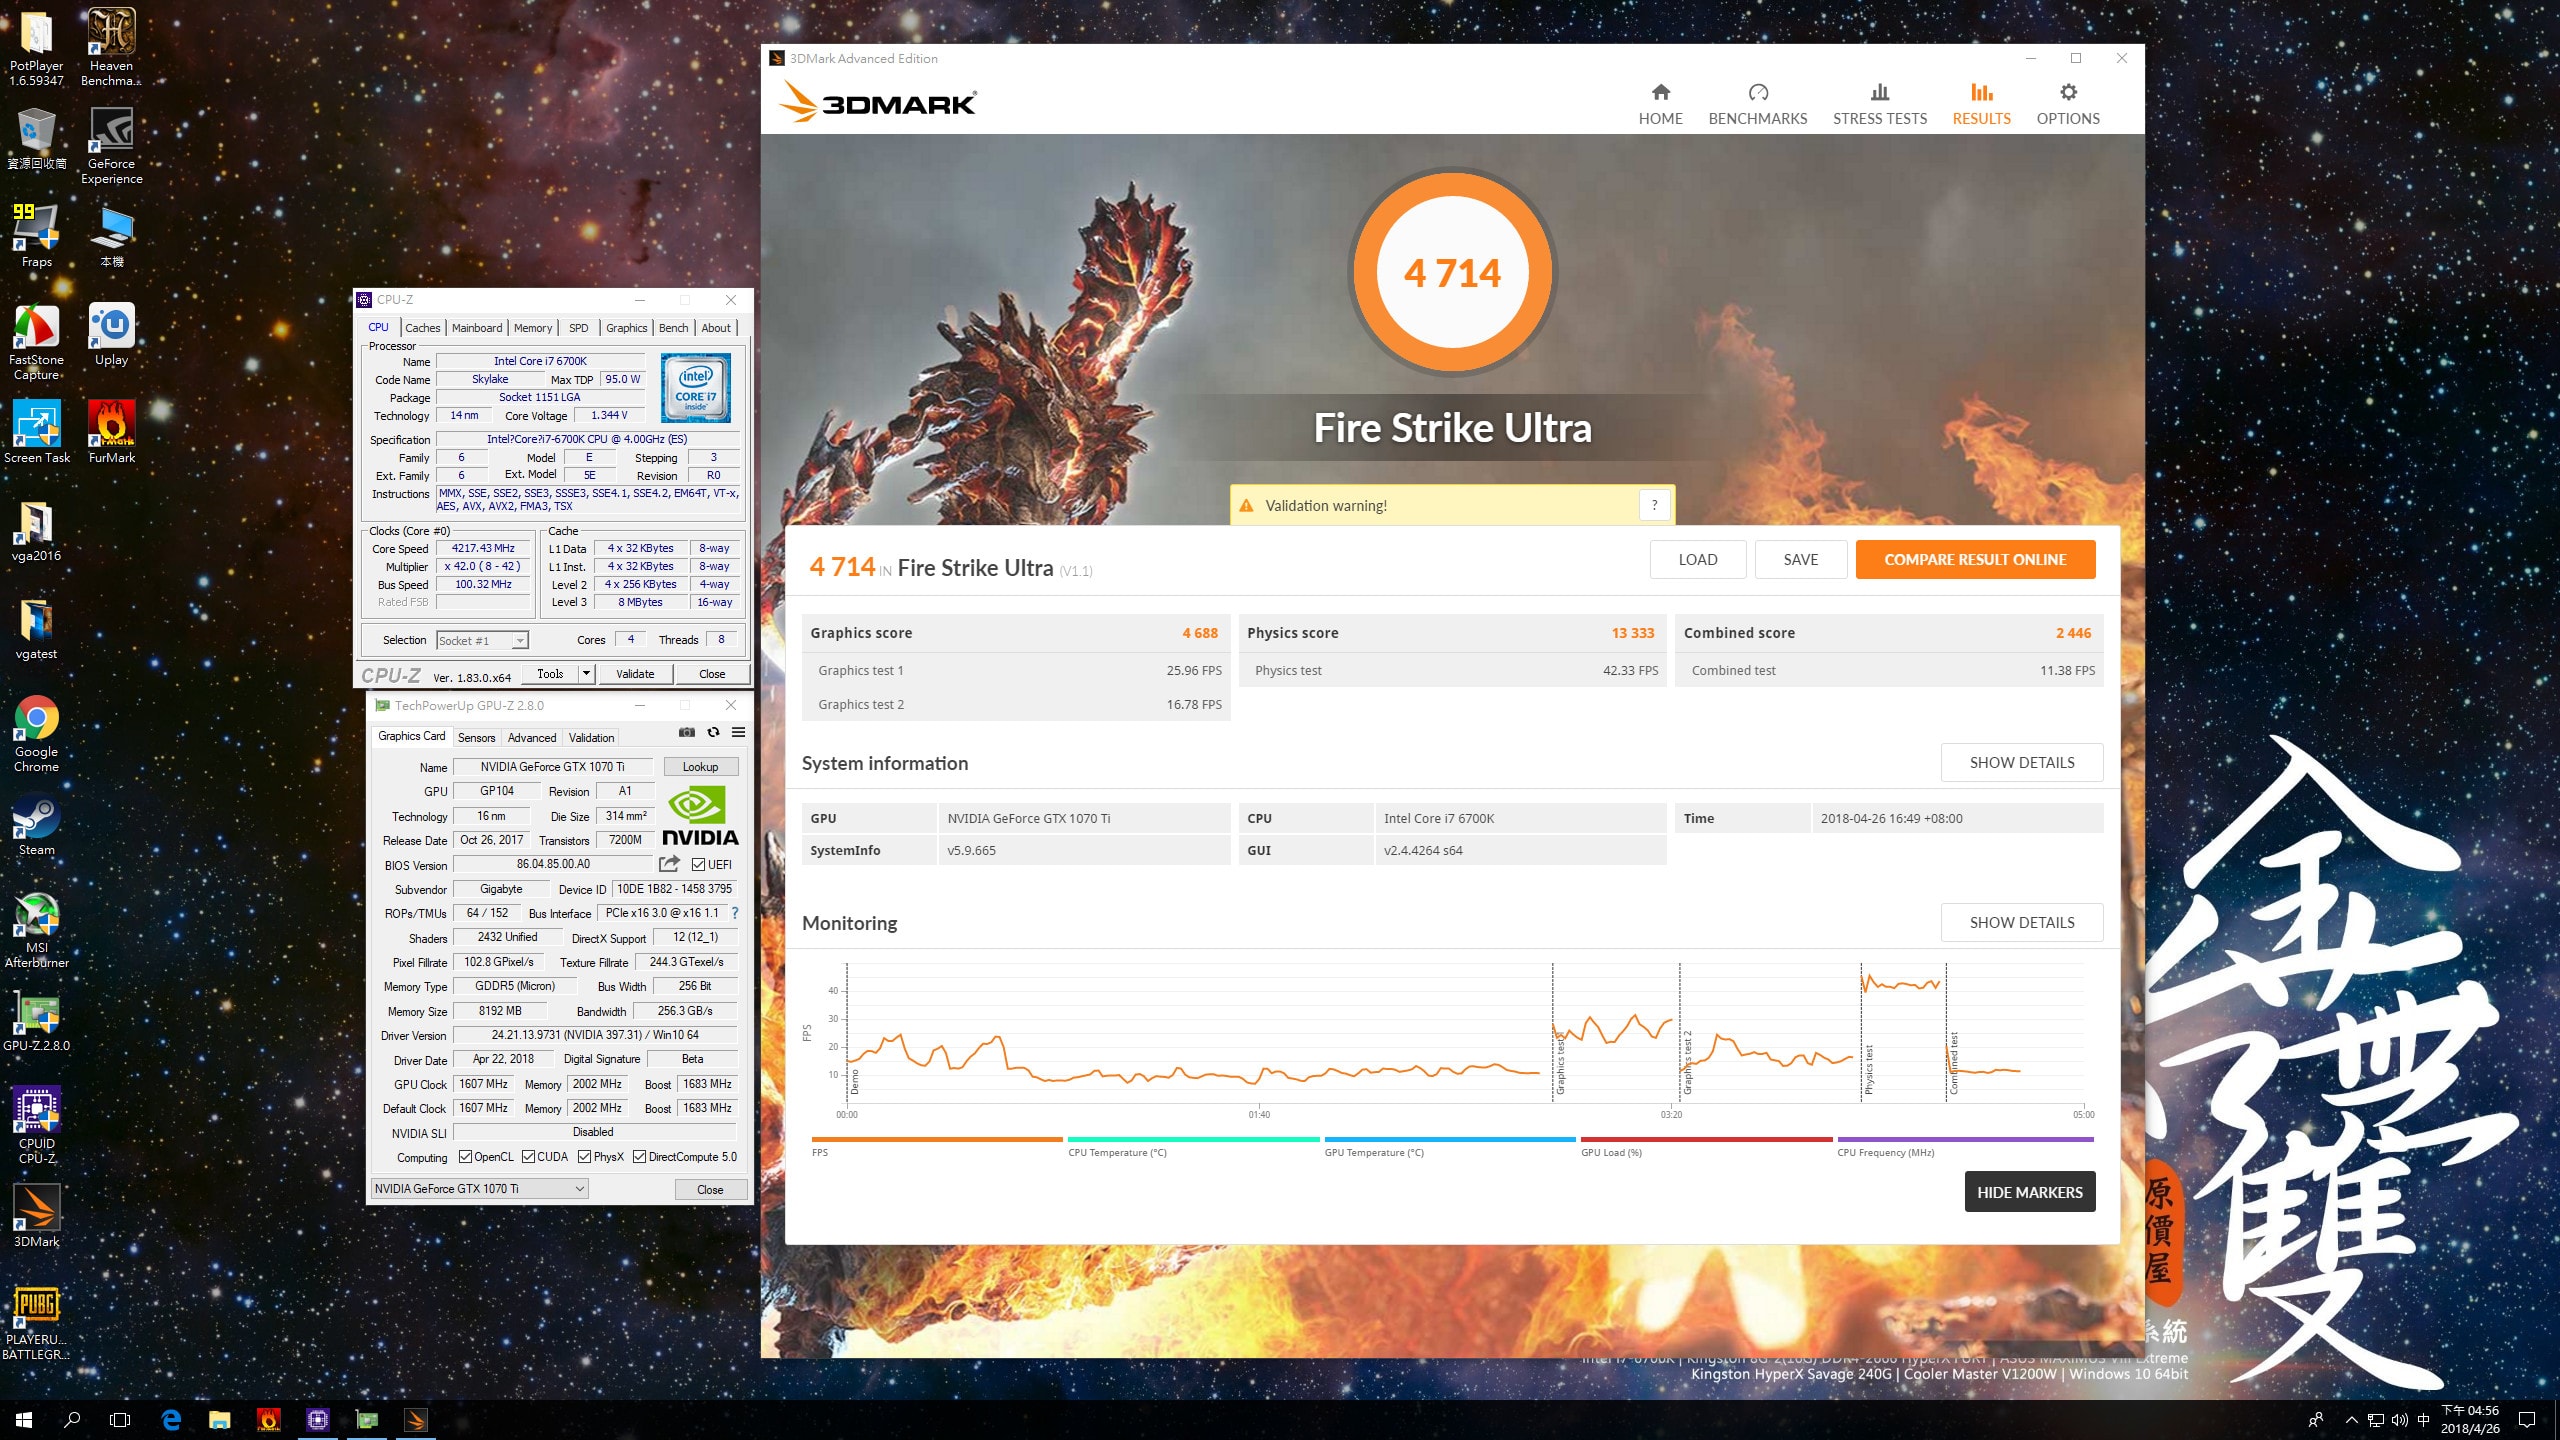Viewport: 2560px width, 1440px height.
Task: Open the GPU selection dropdown in GPU-Z
Action: [x=479, y=1189]
